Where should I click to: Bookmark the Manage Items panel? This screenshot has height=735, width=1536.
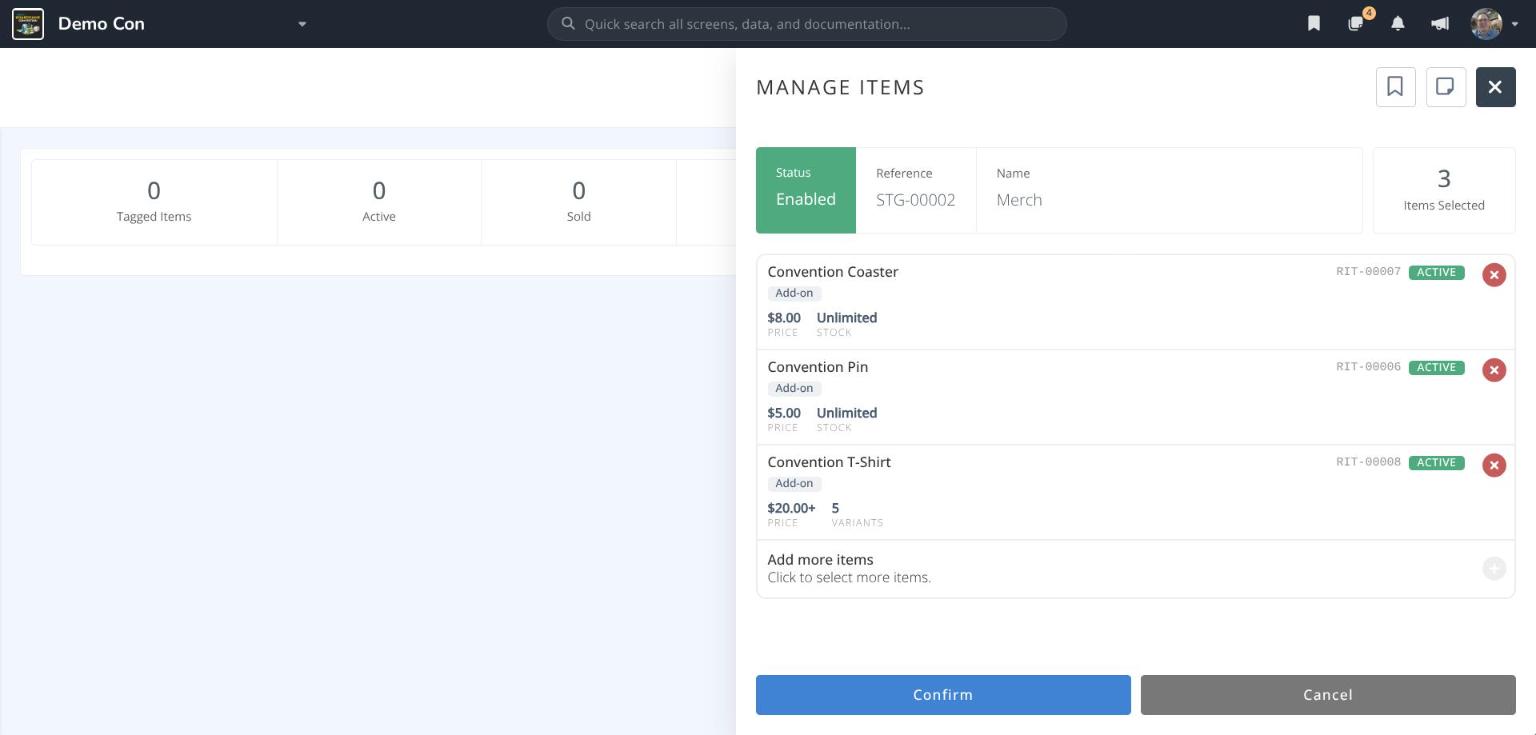click(1396, 87)
